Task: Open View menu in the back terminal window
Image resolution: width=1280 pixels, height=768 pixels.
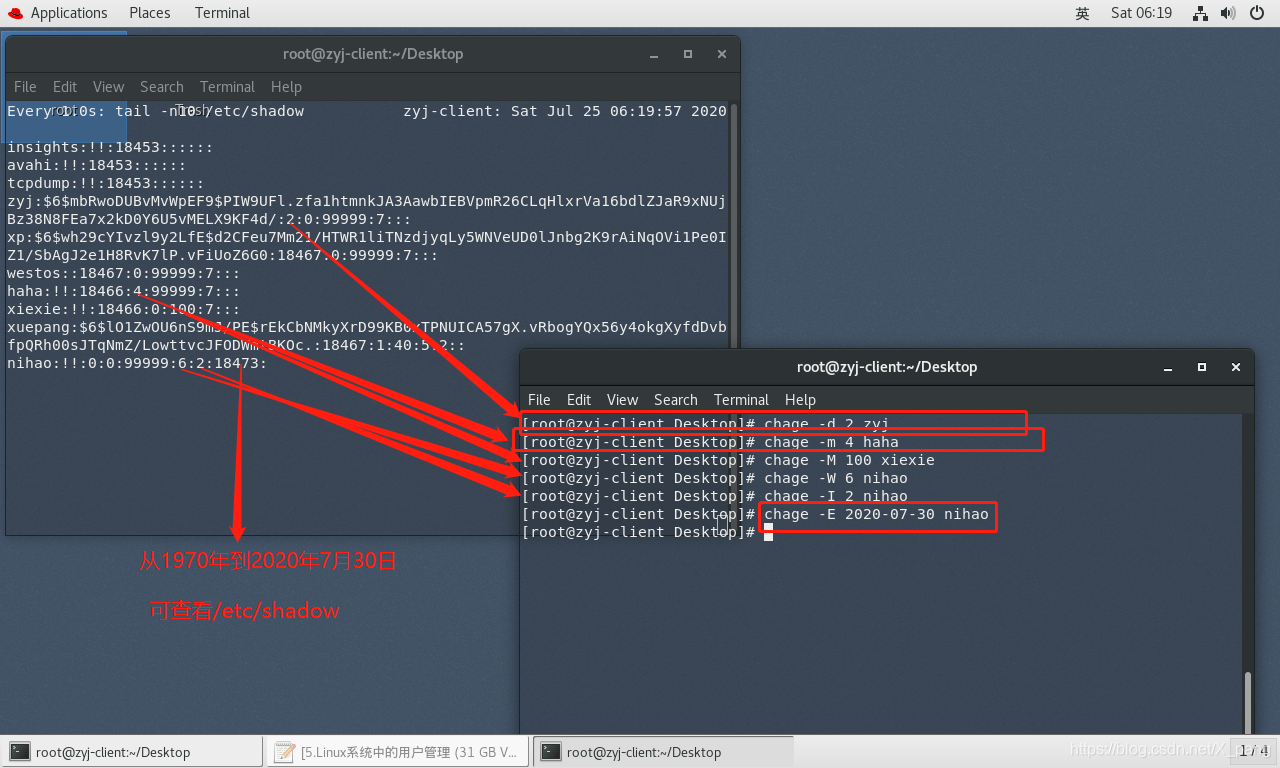Action: pyautogui.click(x=108, y=87)
